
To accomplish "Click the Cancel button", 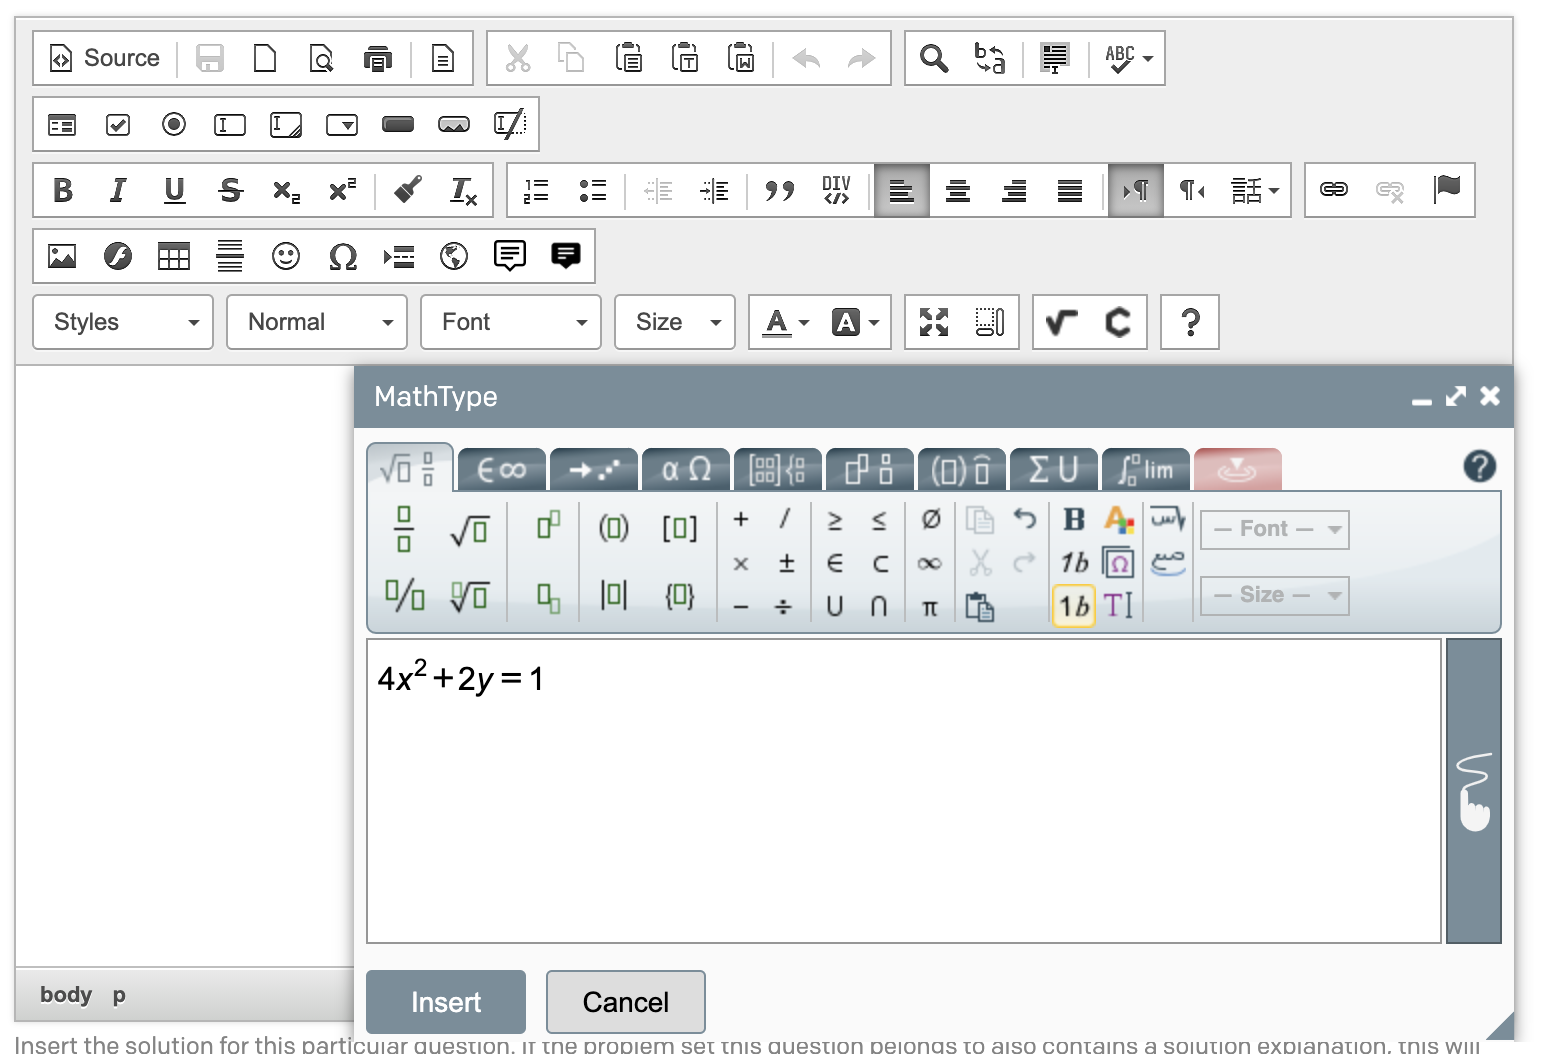I will pos(626,1002).
